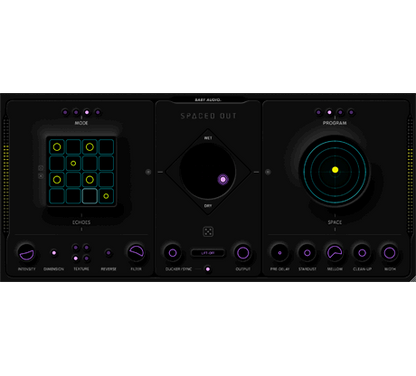The image size is (416, 376).
Task: Toggle Space section power button
Action: pos(268,172)
